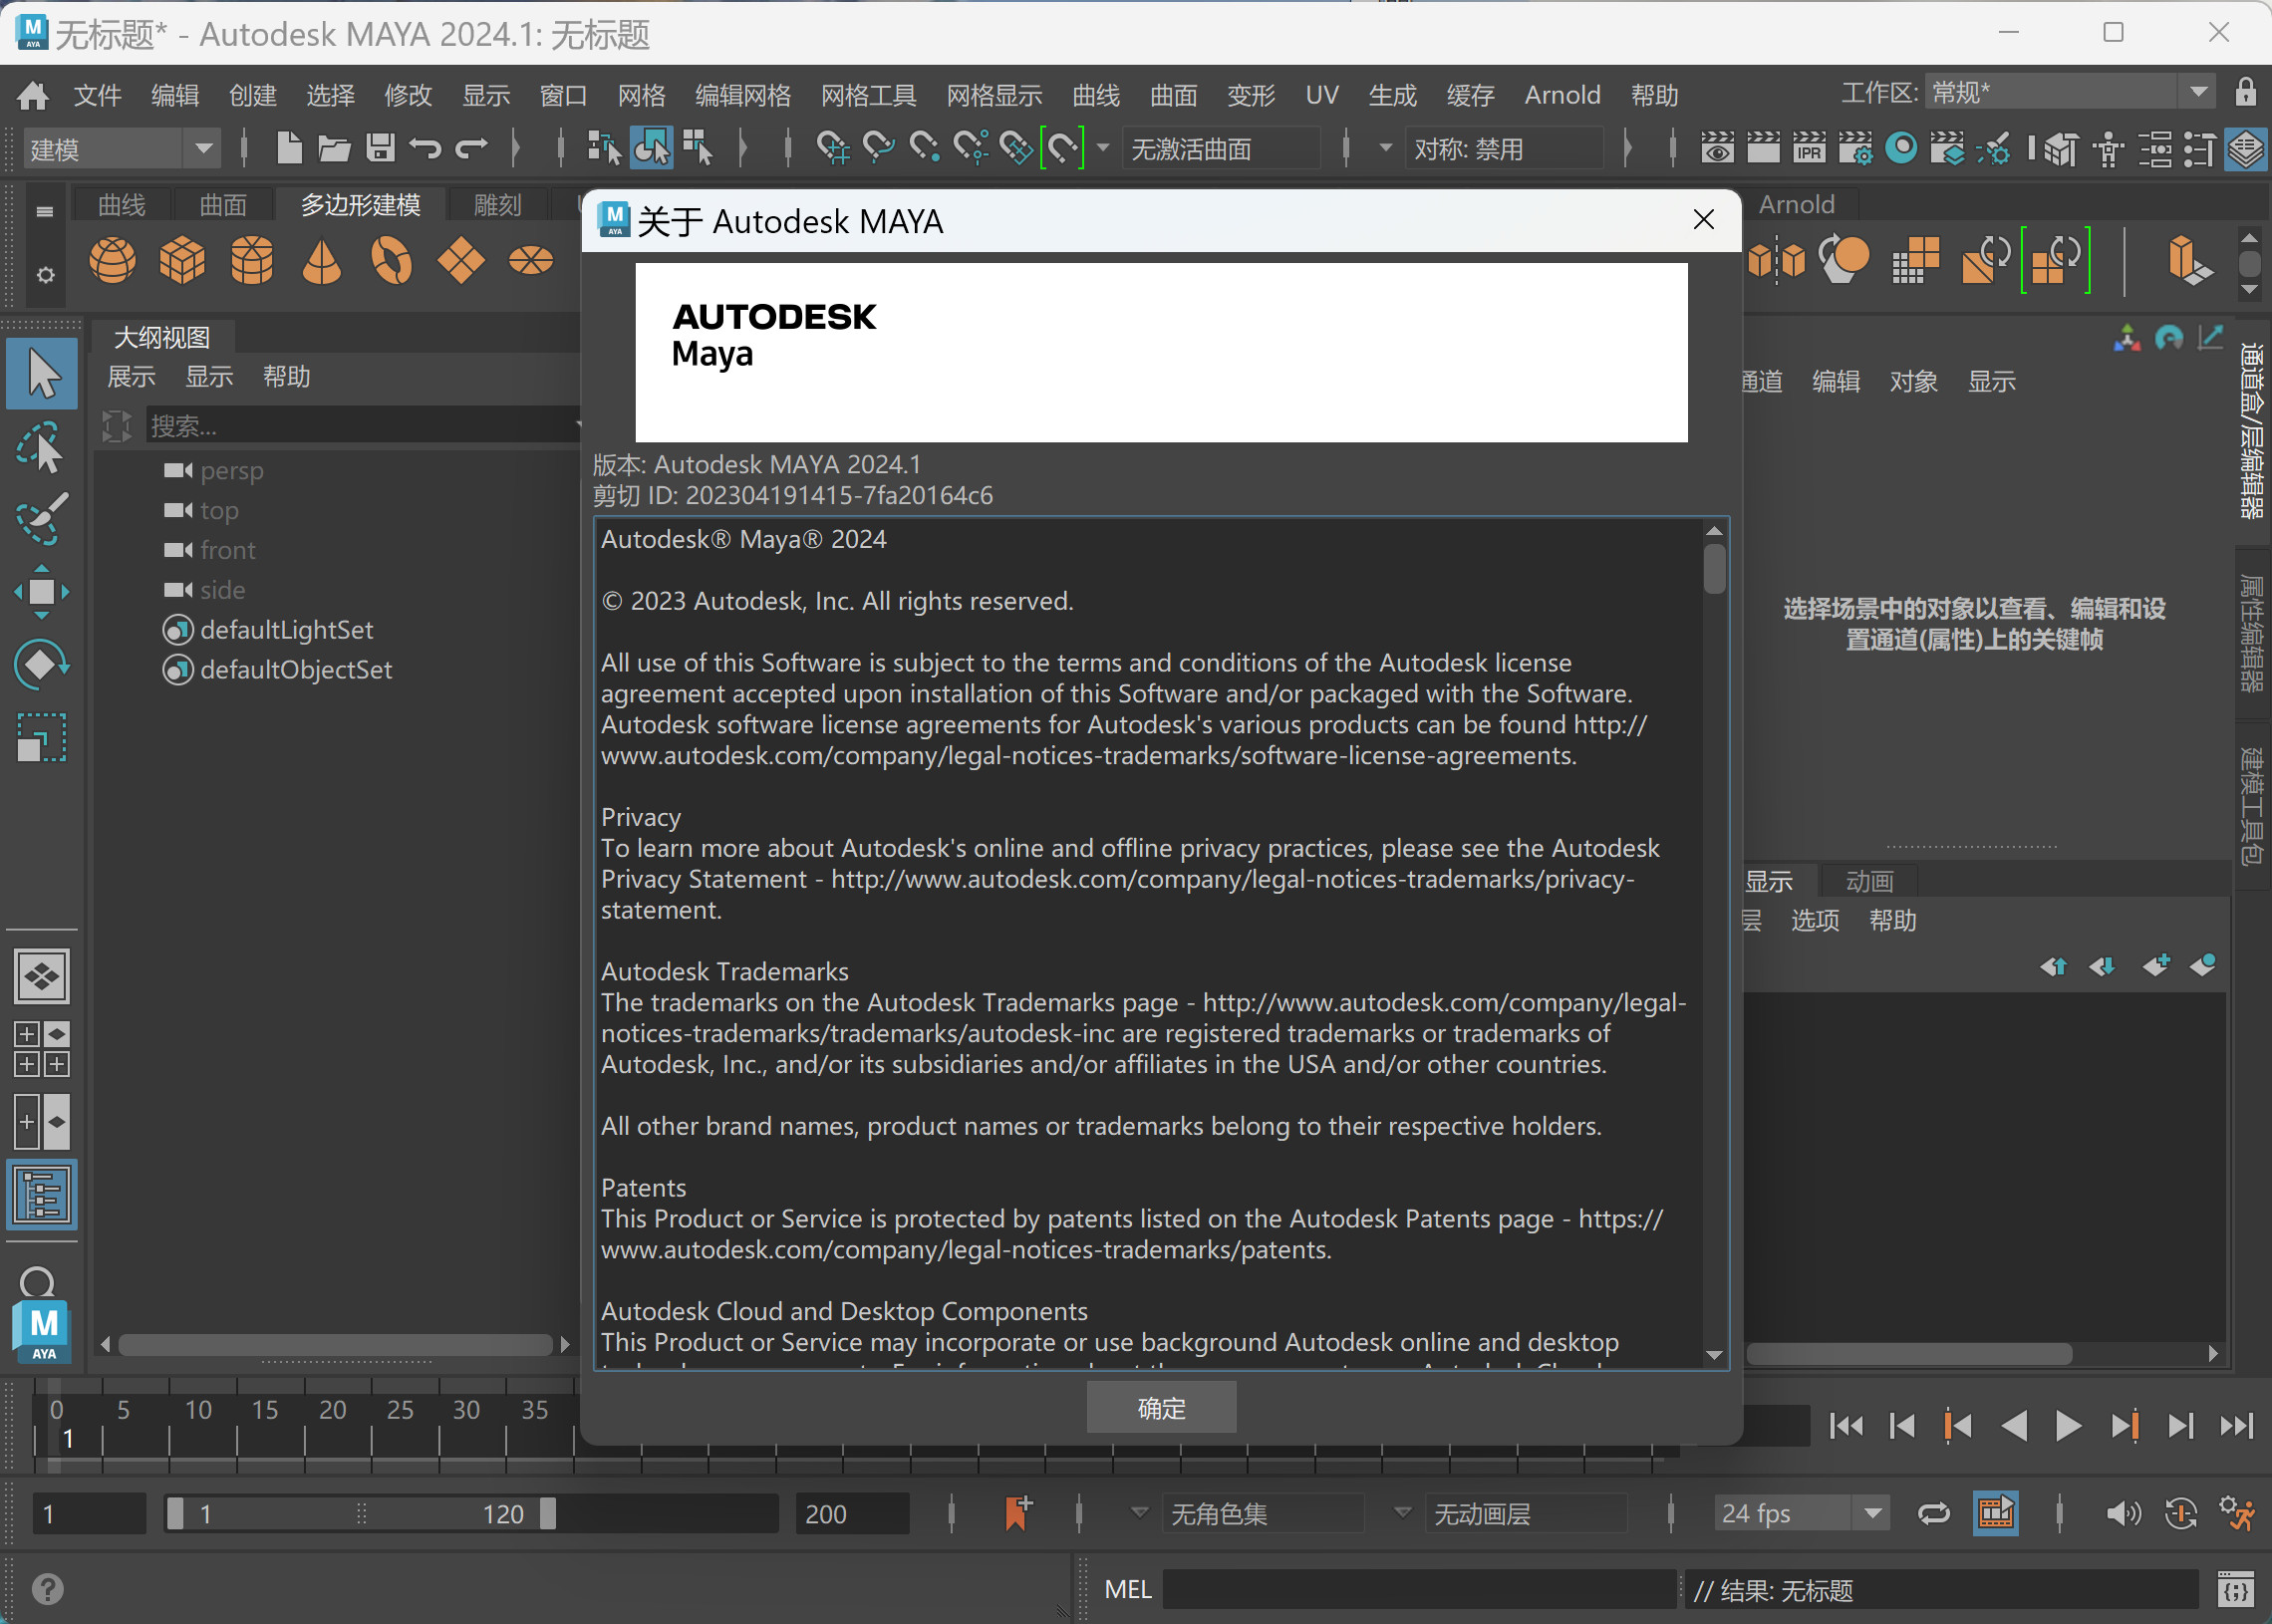The width and height of the screenshot is (2272, 1624).
Task: Select the Move tool in toolbox
Action: [x=42, y=591]
